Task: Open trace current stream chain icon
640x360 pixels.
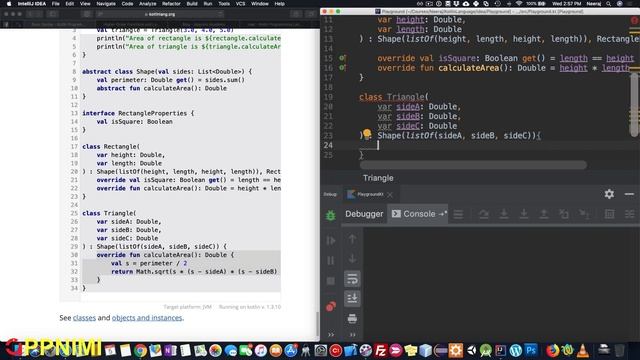Action: [630, 214]
